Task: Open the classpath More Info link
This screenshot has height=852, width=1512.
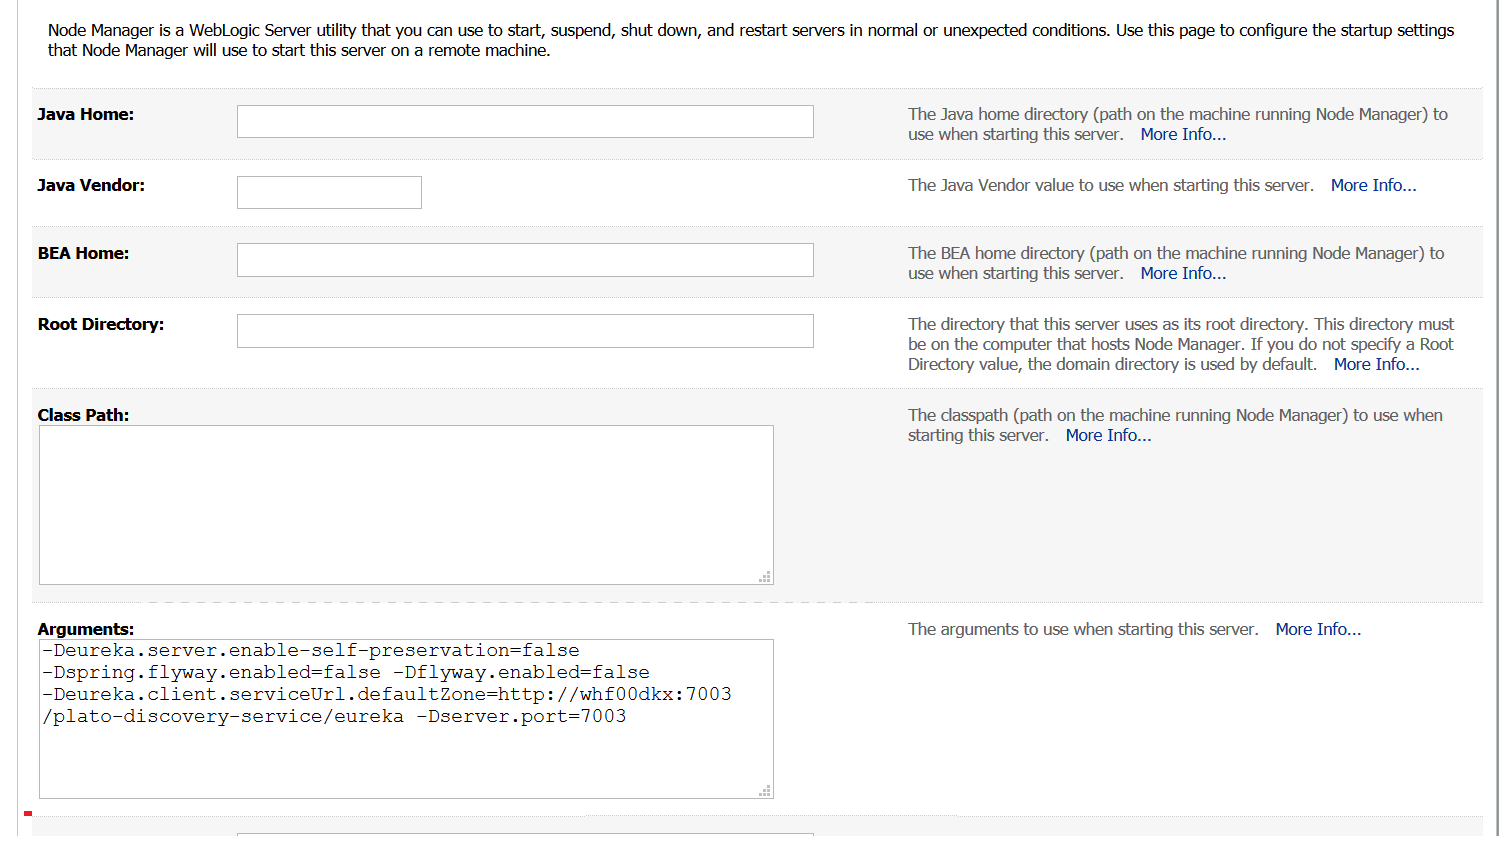Action: 1108,436
